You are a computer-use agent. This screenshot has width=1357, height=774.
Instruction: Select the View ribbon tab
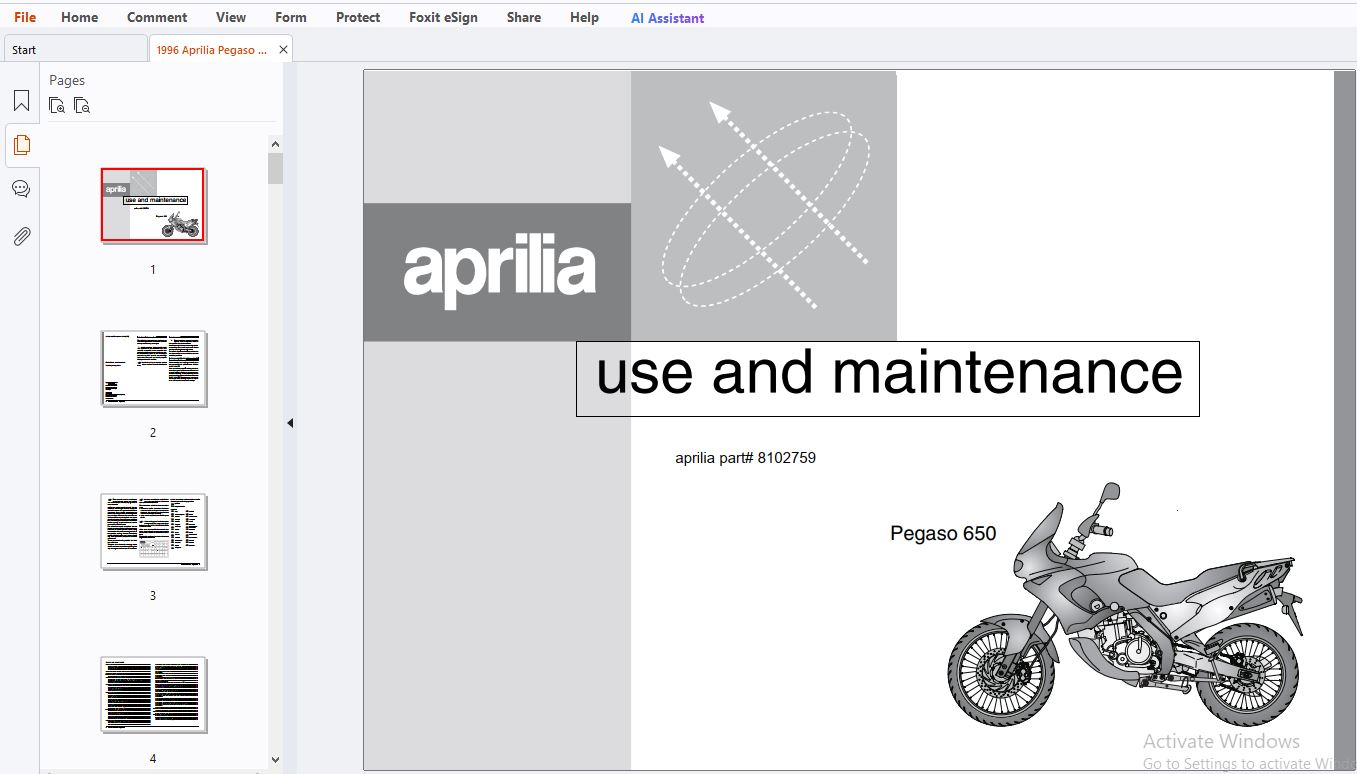(x=231, y=17)
